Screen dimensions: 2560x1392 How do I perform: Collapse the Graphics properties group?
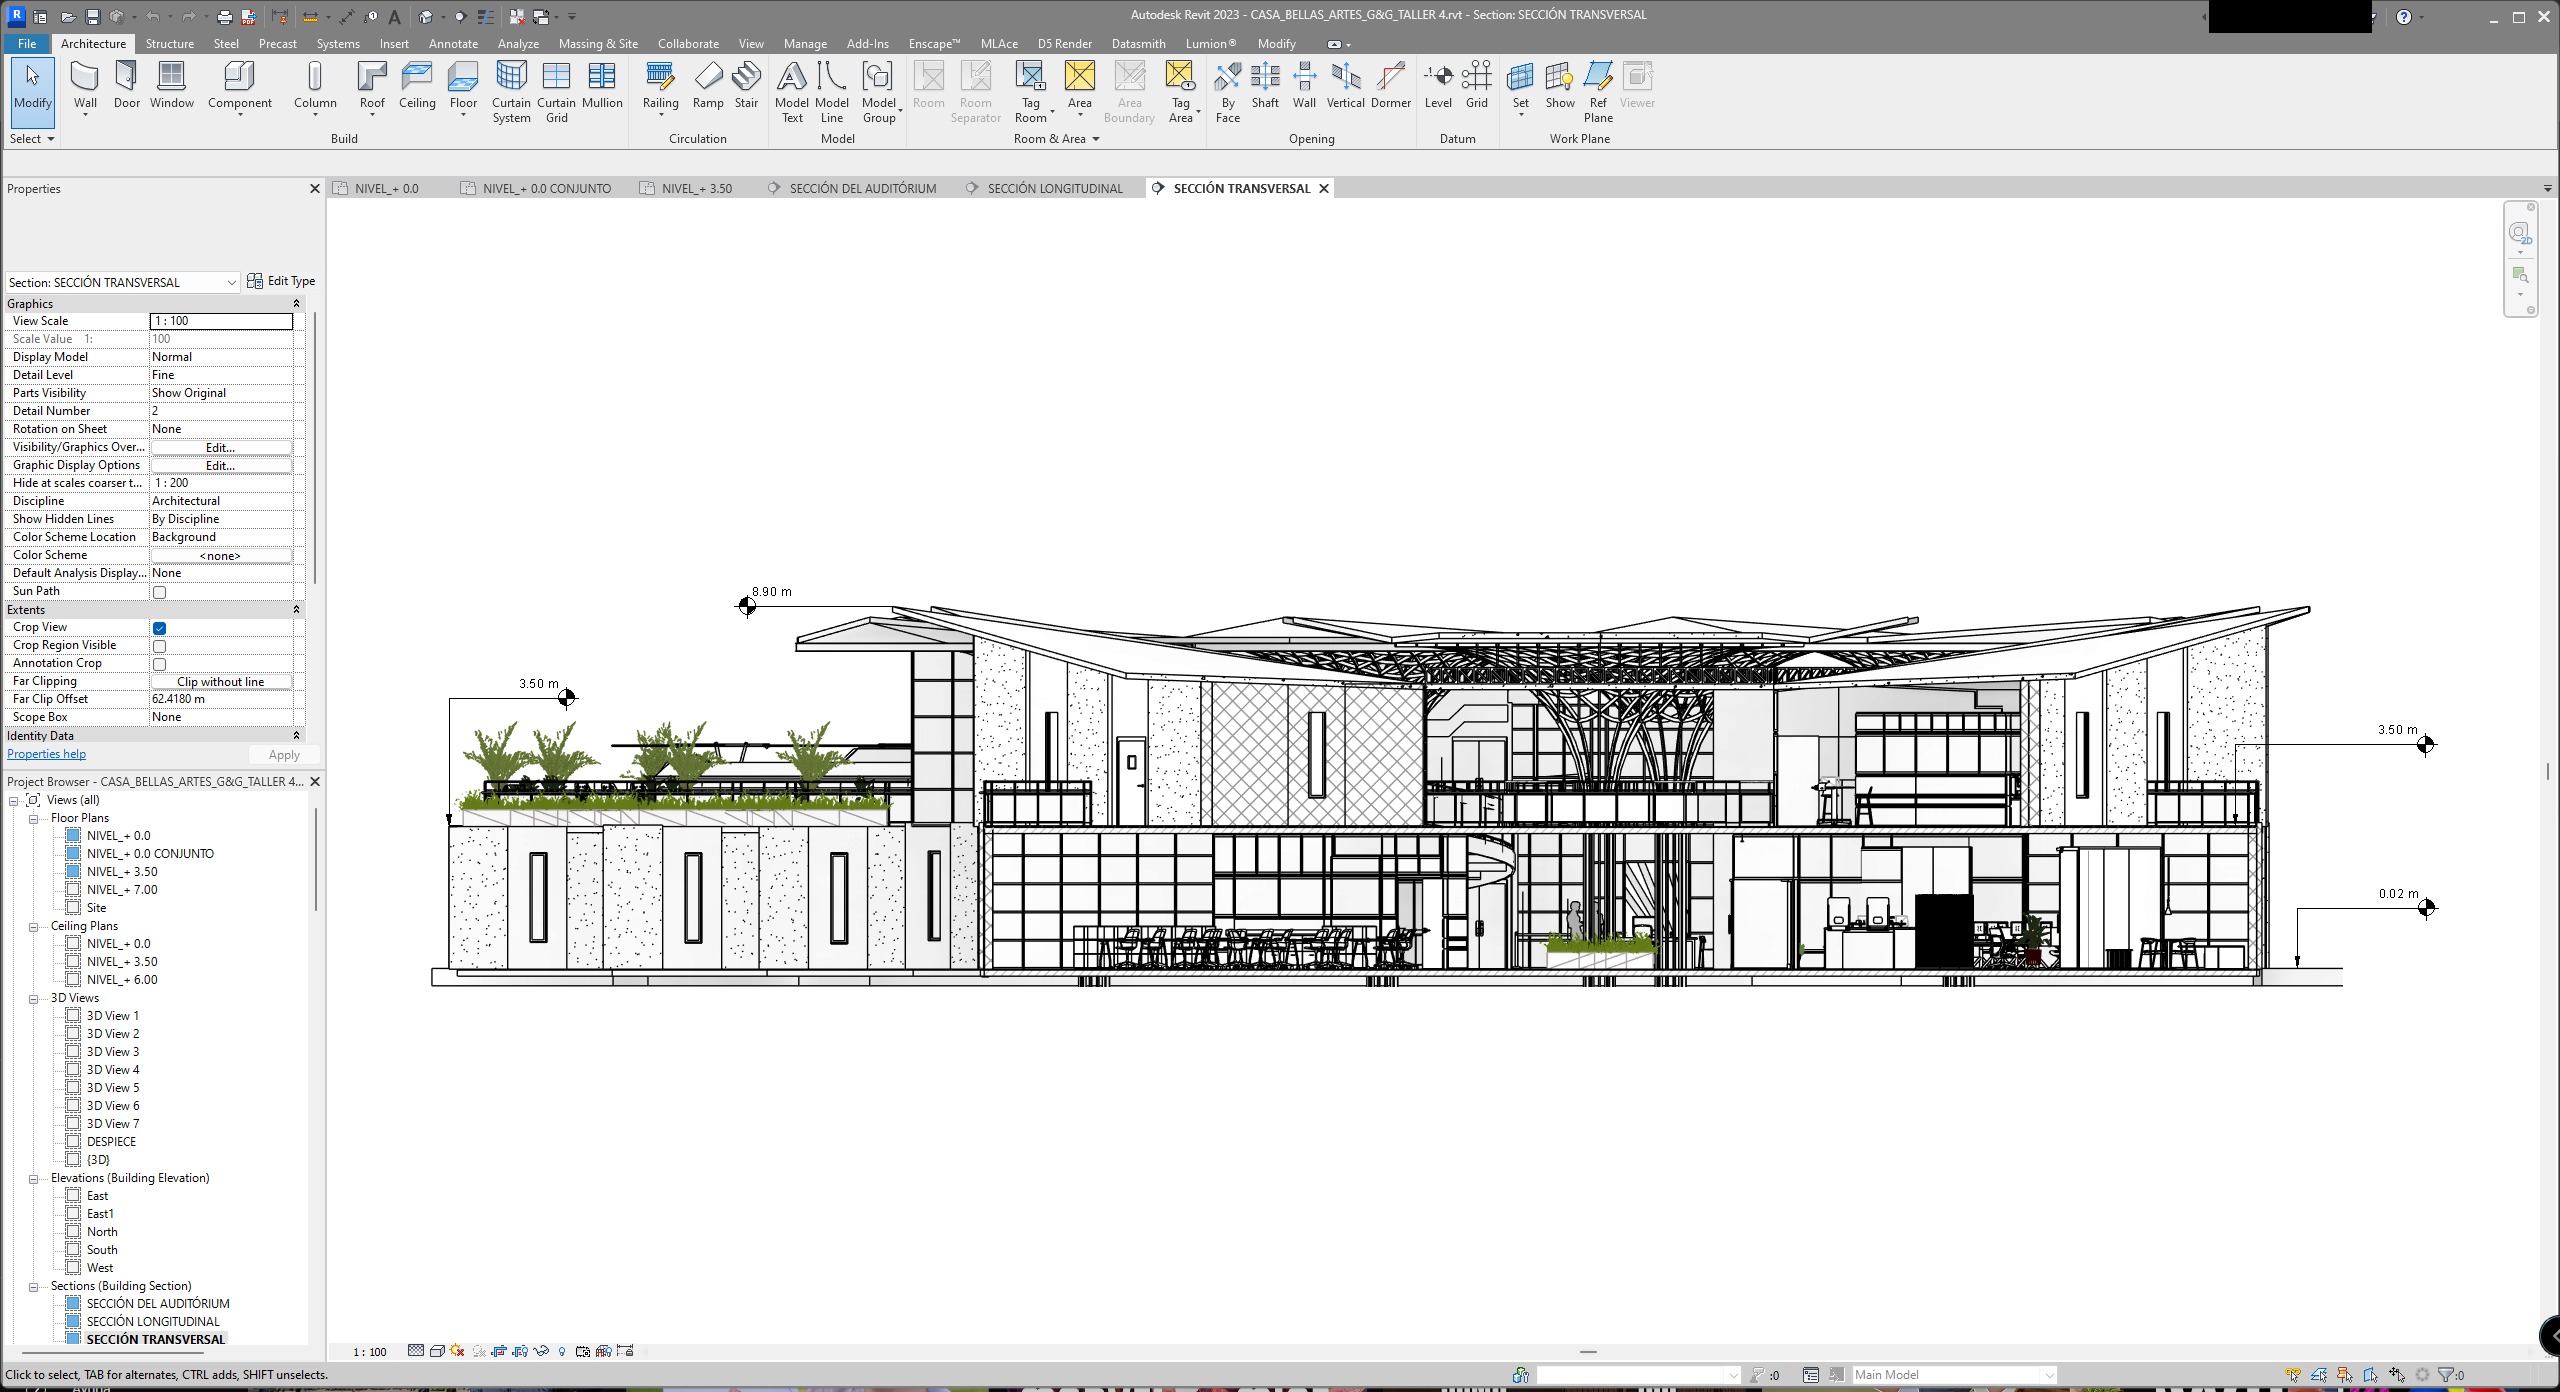tap(296, 304)
